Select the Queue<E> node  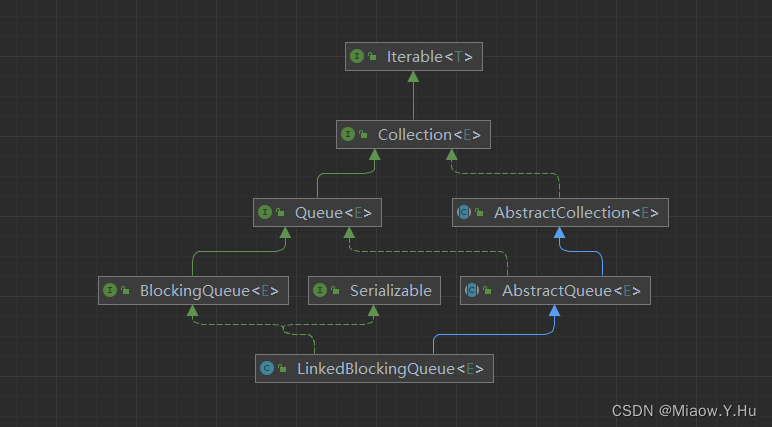pyautogui.click(x=317, y=212)
